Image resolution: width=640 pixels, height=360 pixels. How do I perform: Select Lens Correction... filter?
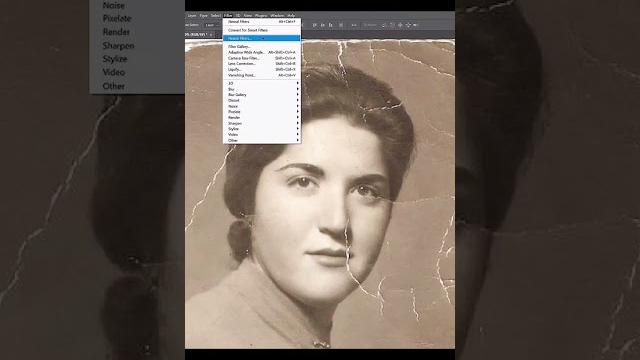262,64
